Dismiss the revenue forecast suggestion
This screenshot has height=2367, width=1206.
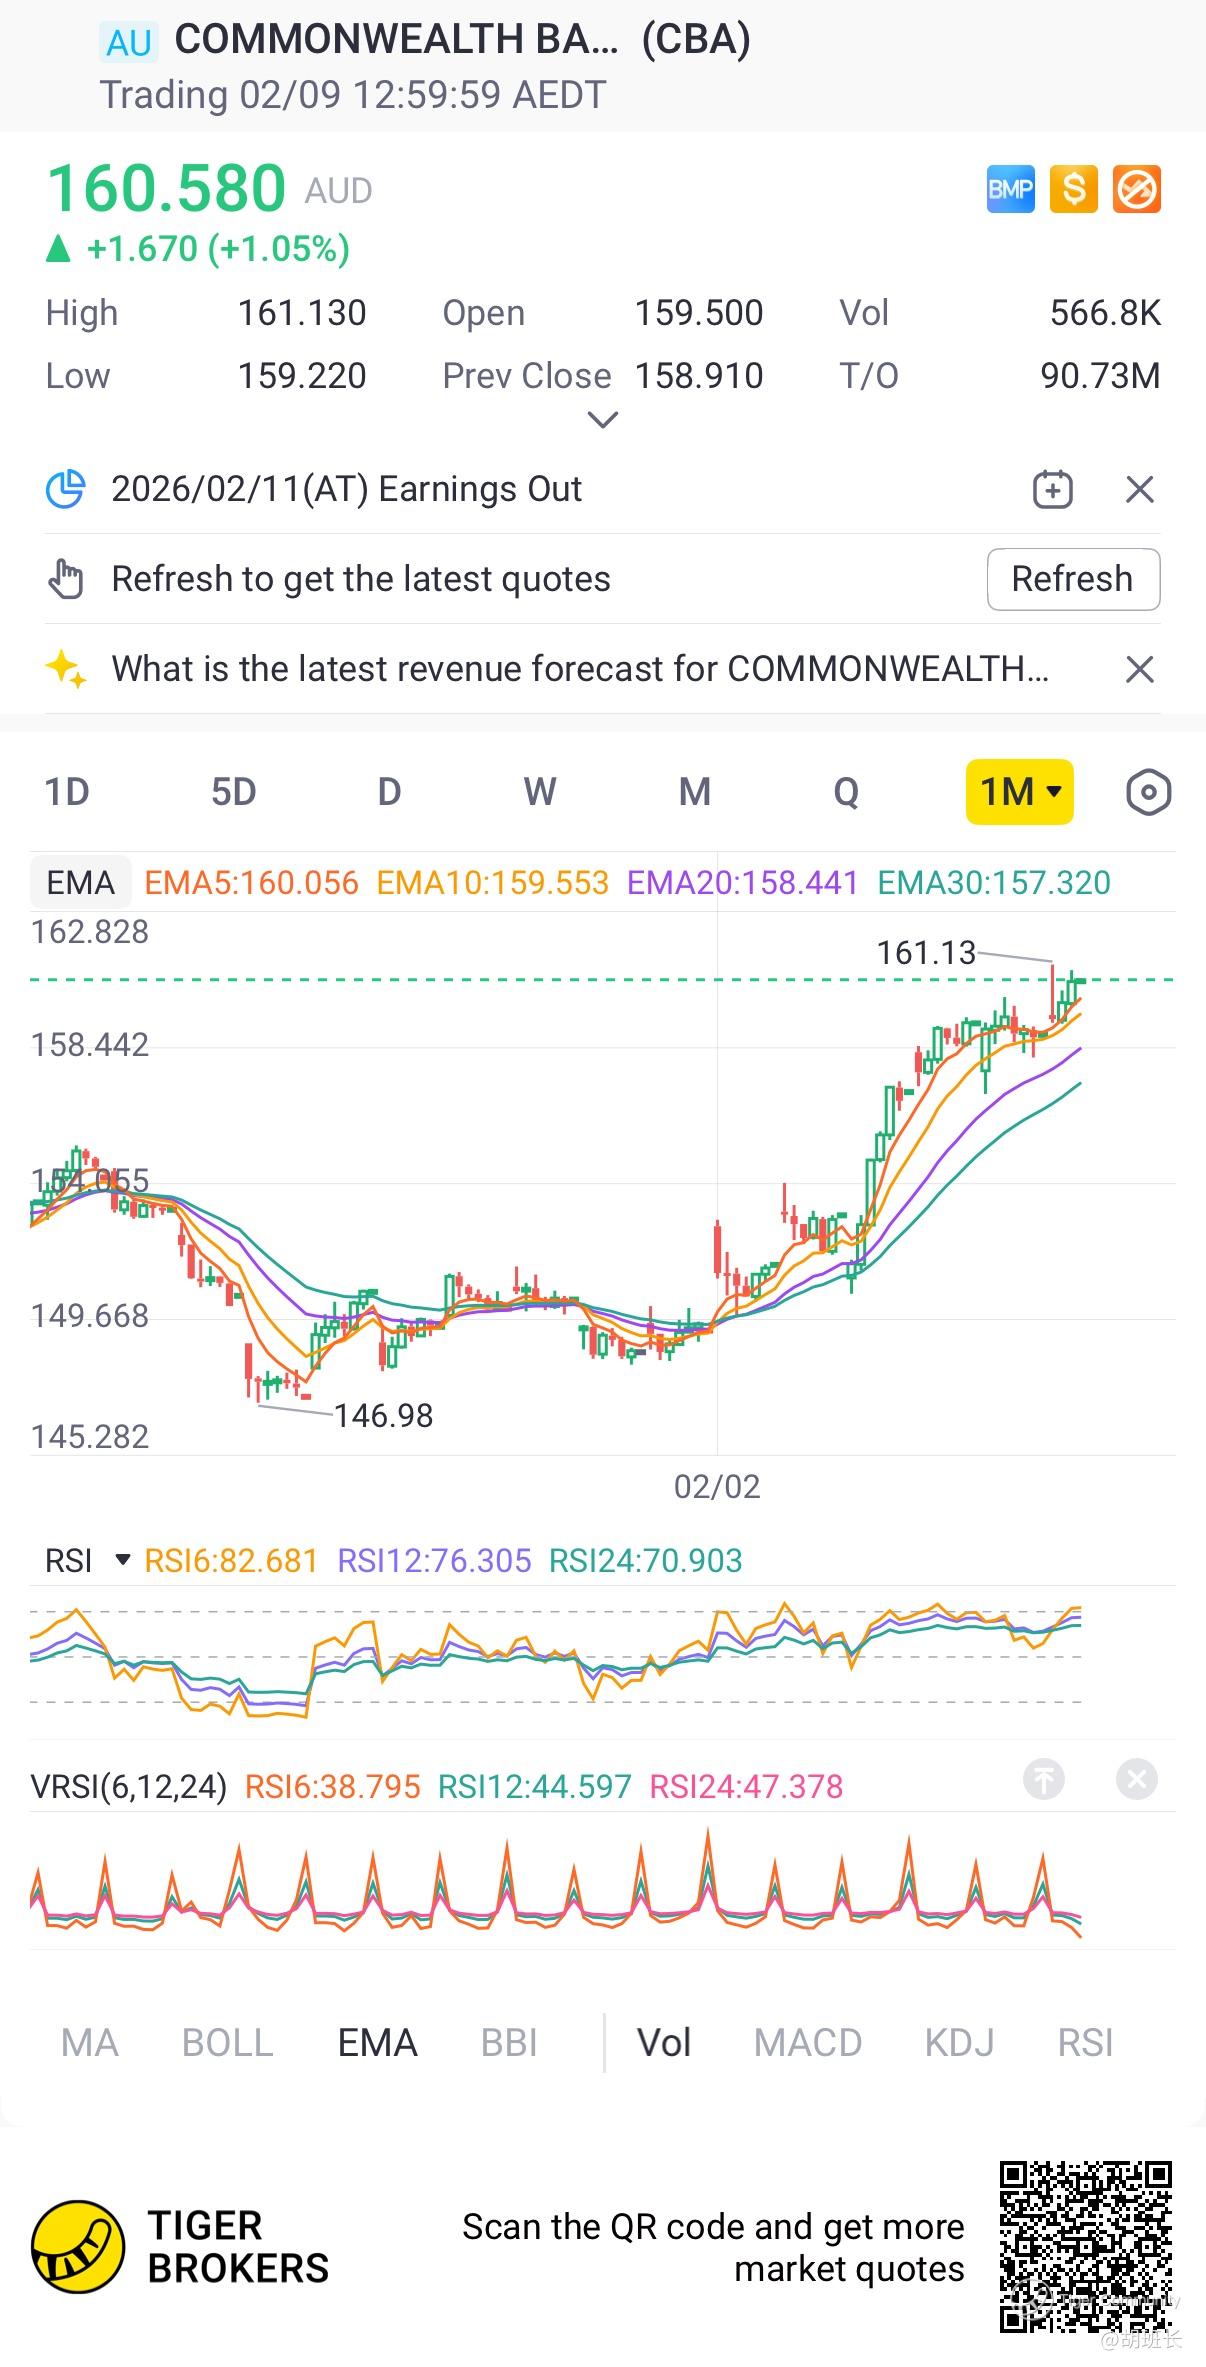pyautogui.click(x=1140, y=669)
